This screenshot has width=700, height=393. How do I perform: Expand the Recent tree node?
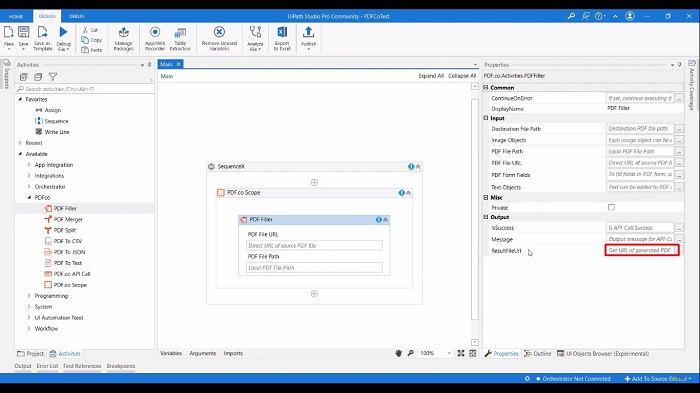tap(20, 143)
